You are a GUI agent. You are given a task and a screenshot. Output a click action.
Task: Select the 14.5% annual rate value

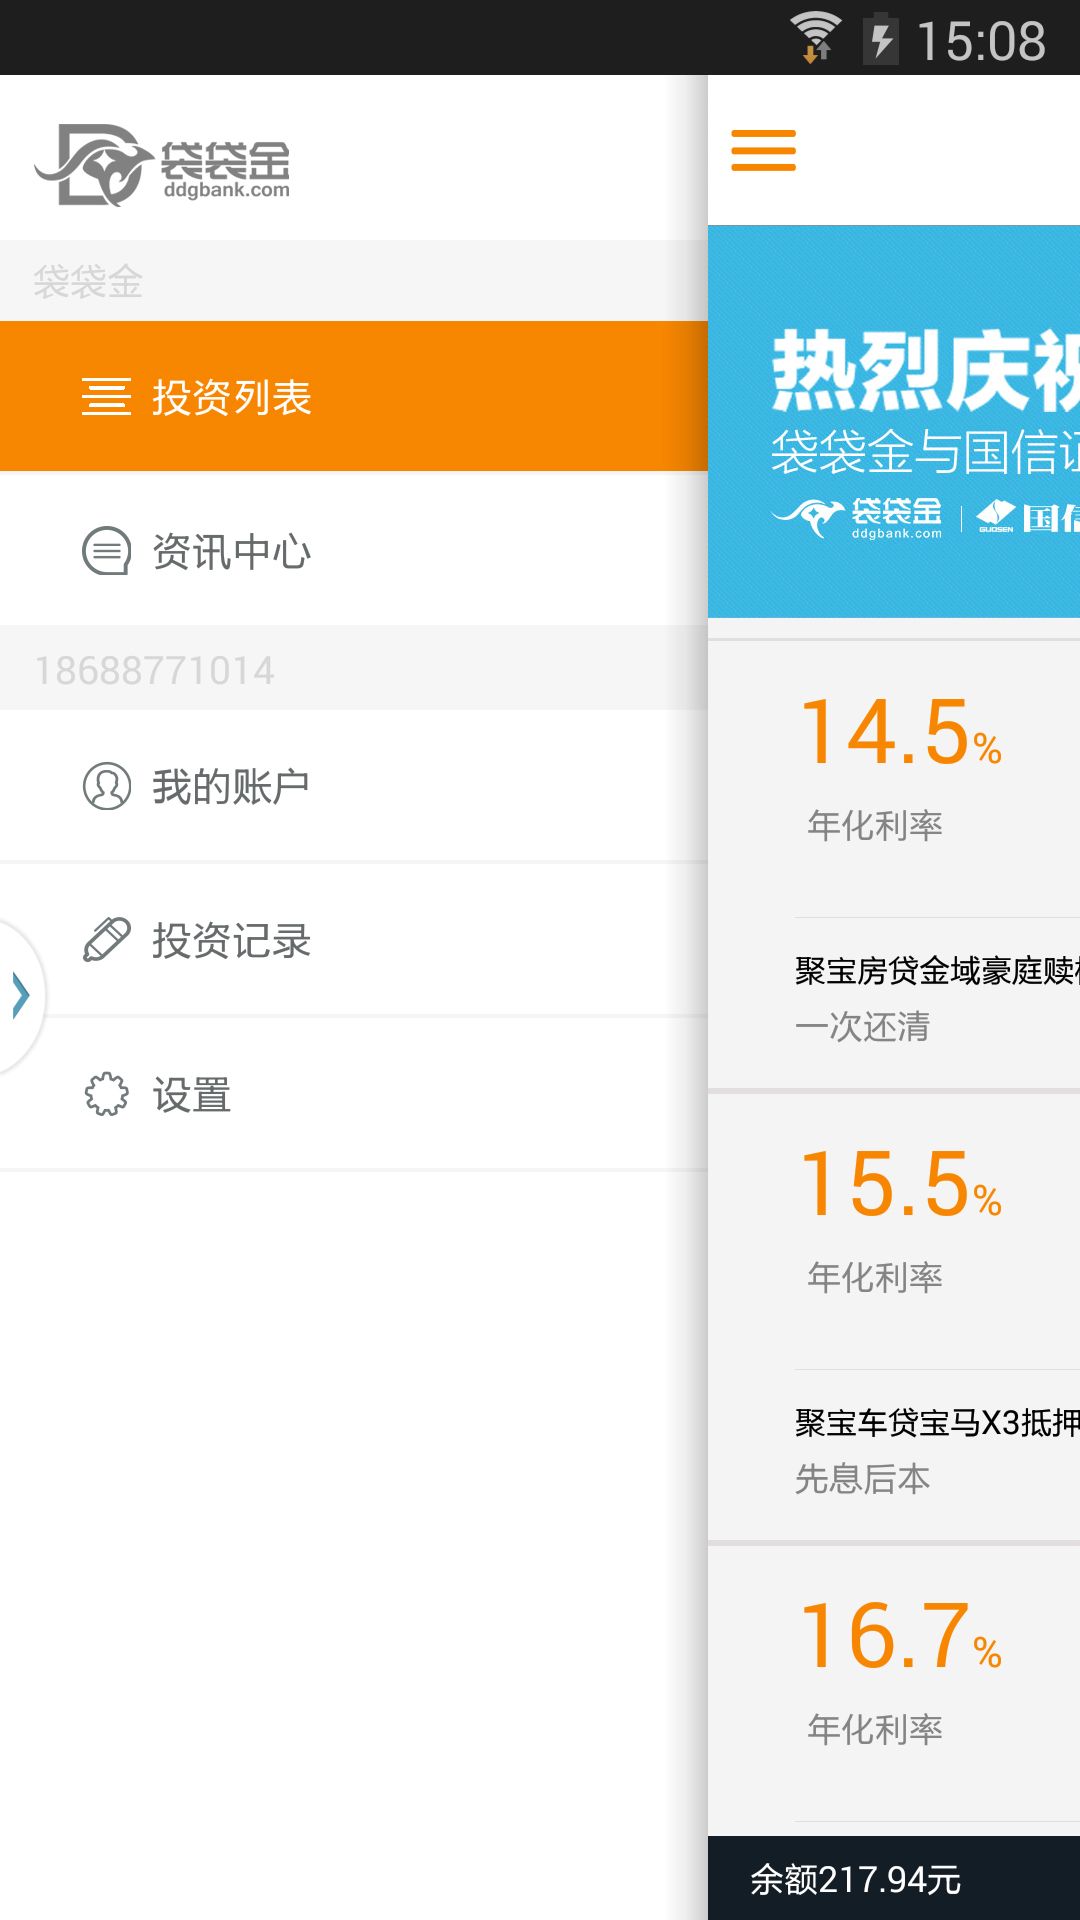pyautogui.click(x=901, y=732)
